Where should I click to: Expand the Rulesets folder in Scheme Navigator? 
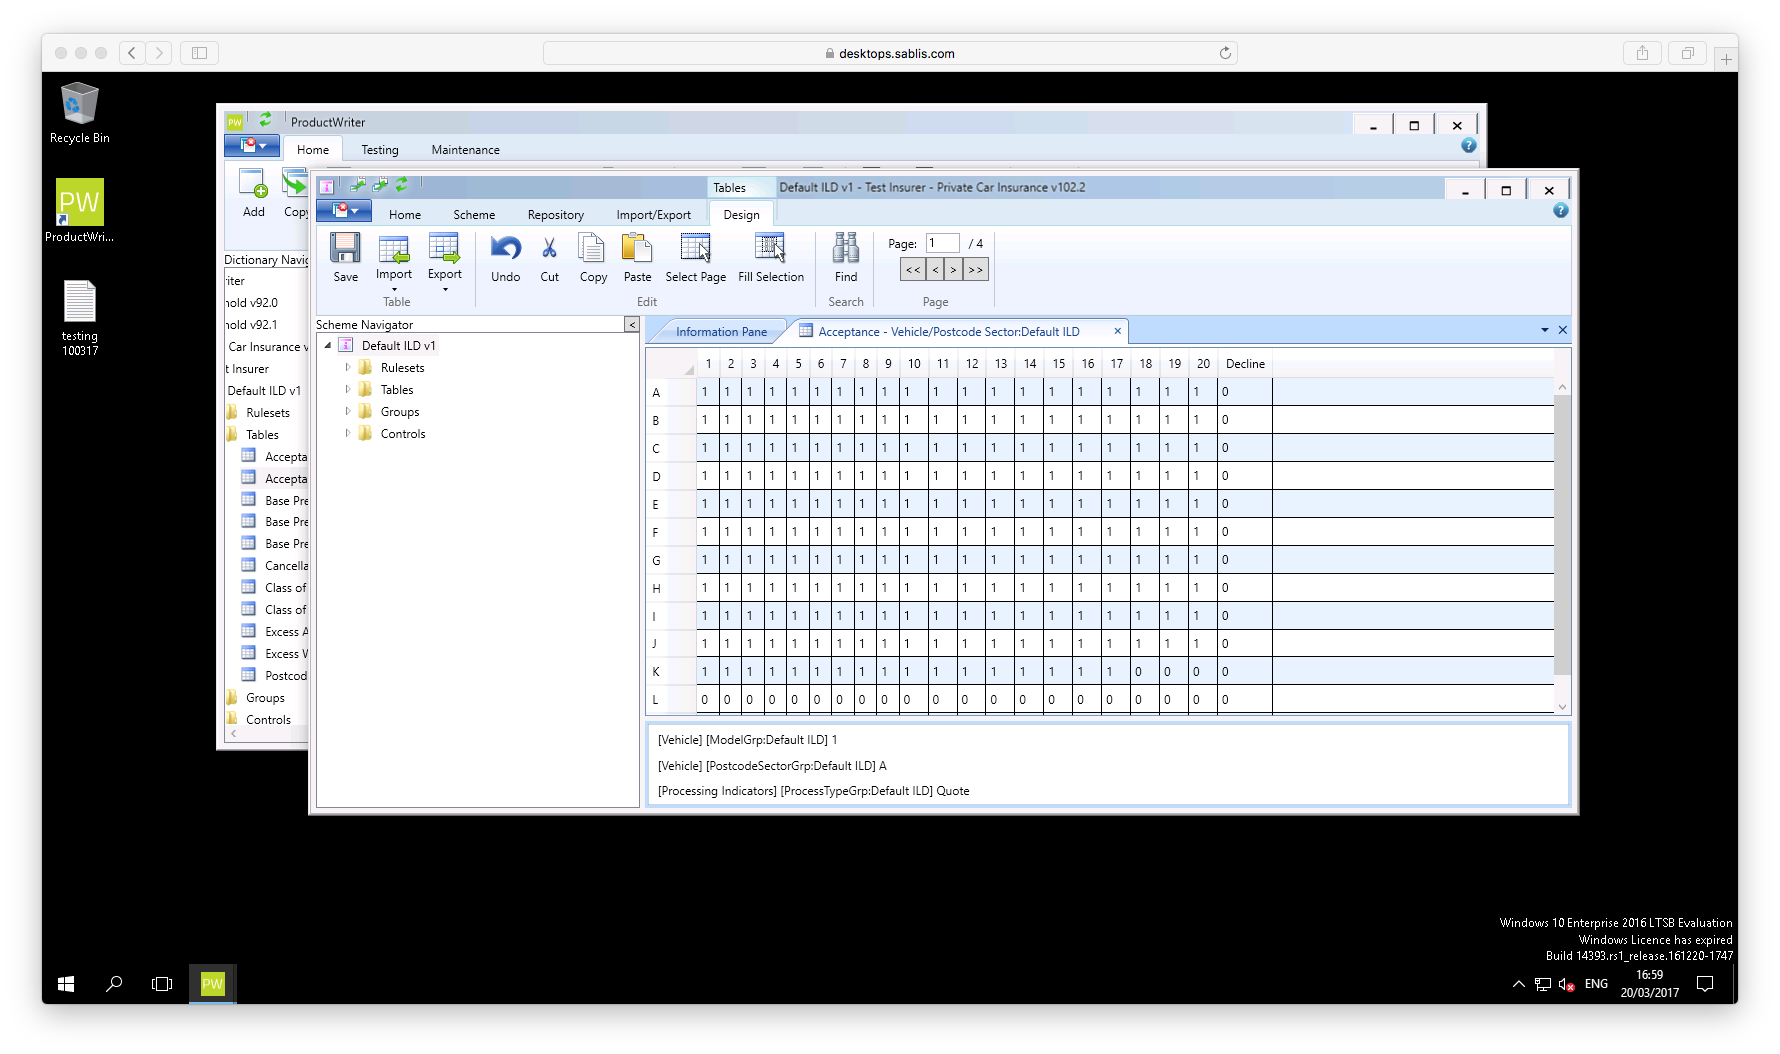(x=348, y=368)
